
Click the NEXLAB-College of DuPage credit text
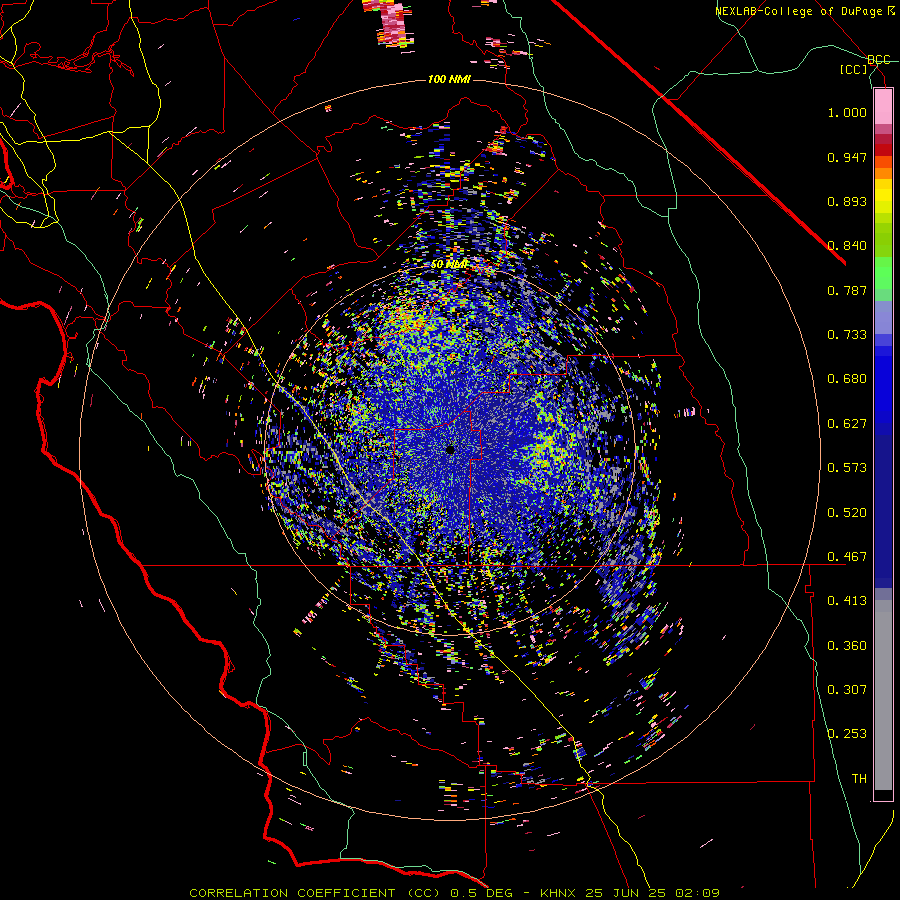pos(803,11)
